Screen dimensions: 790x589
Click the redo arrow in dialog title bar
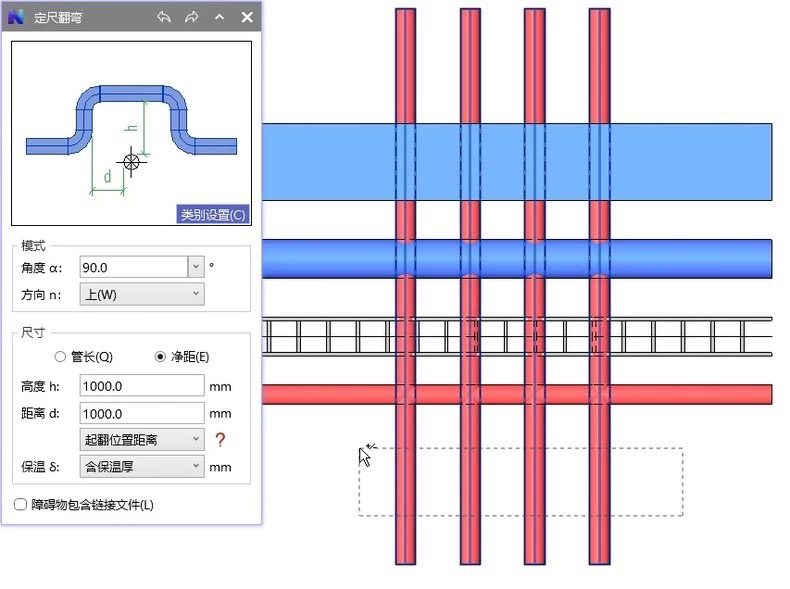click(x=192, y=18)
